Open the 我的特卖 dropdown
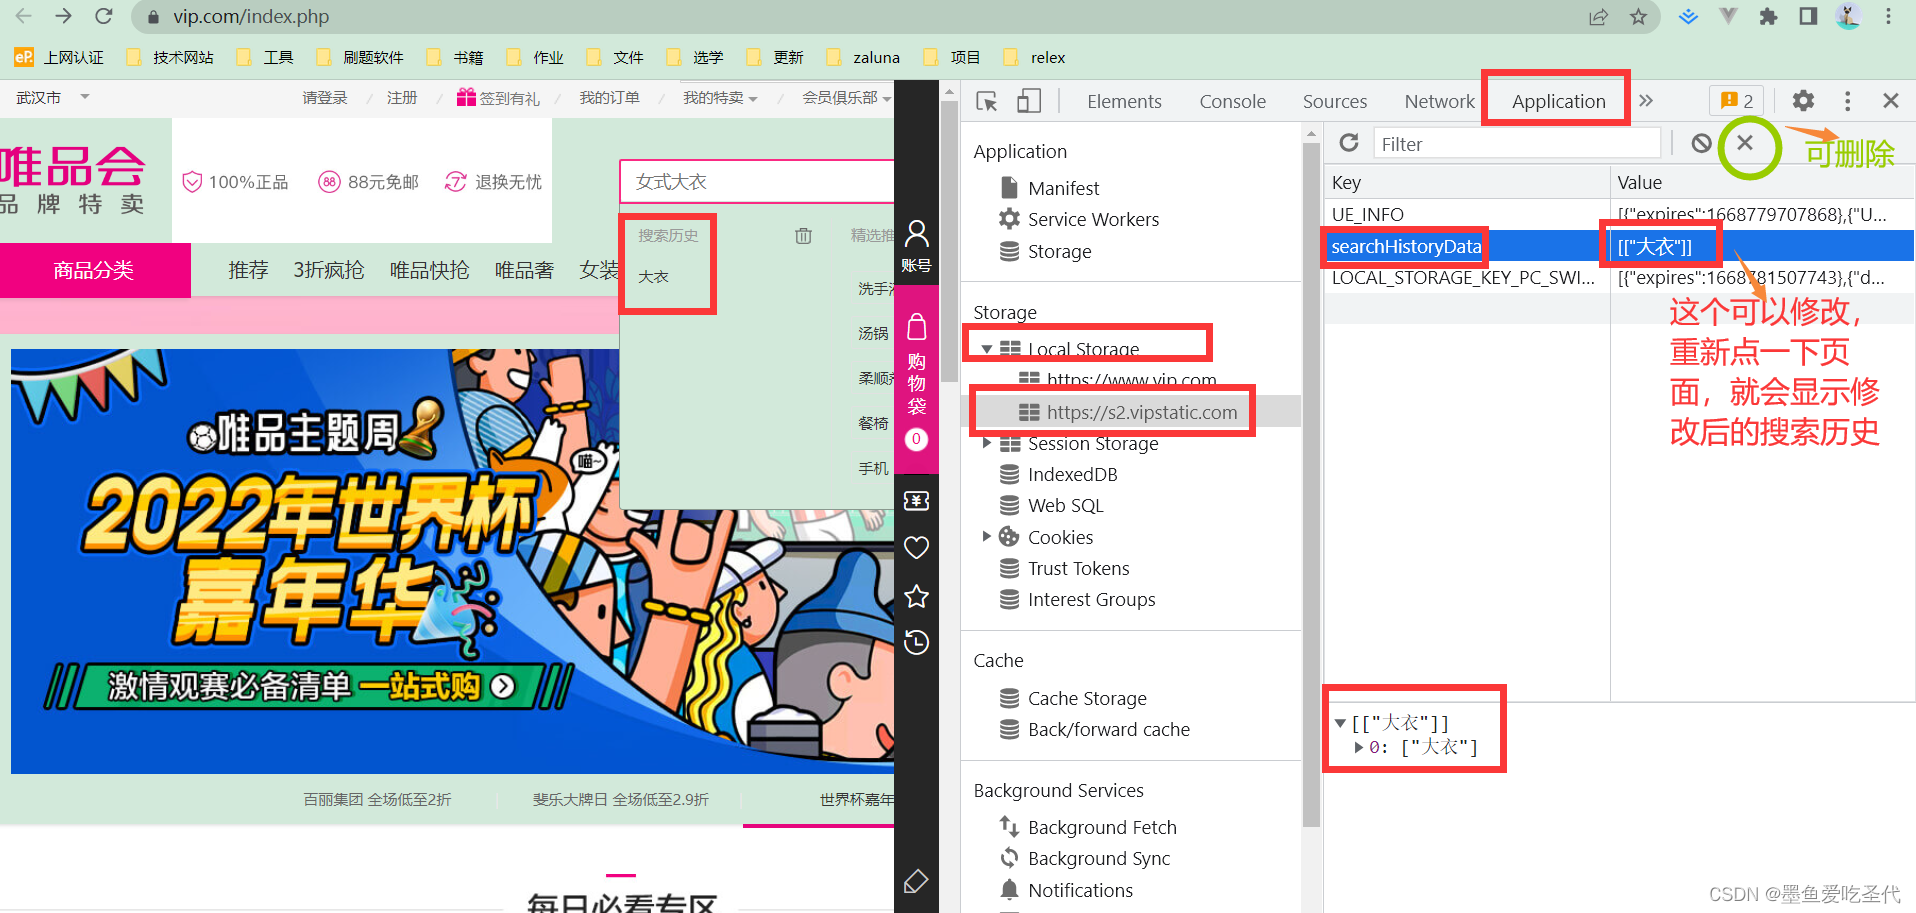Screen dimensions: 1916x913 [x=720, y=97]
